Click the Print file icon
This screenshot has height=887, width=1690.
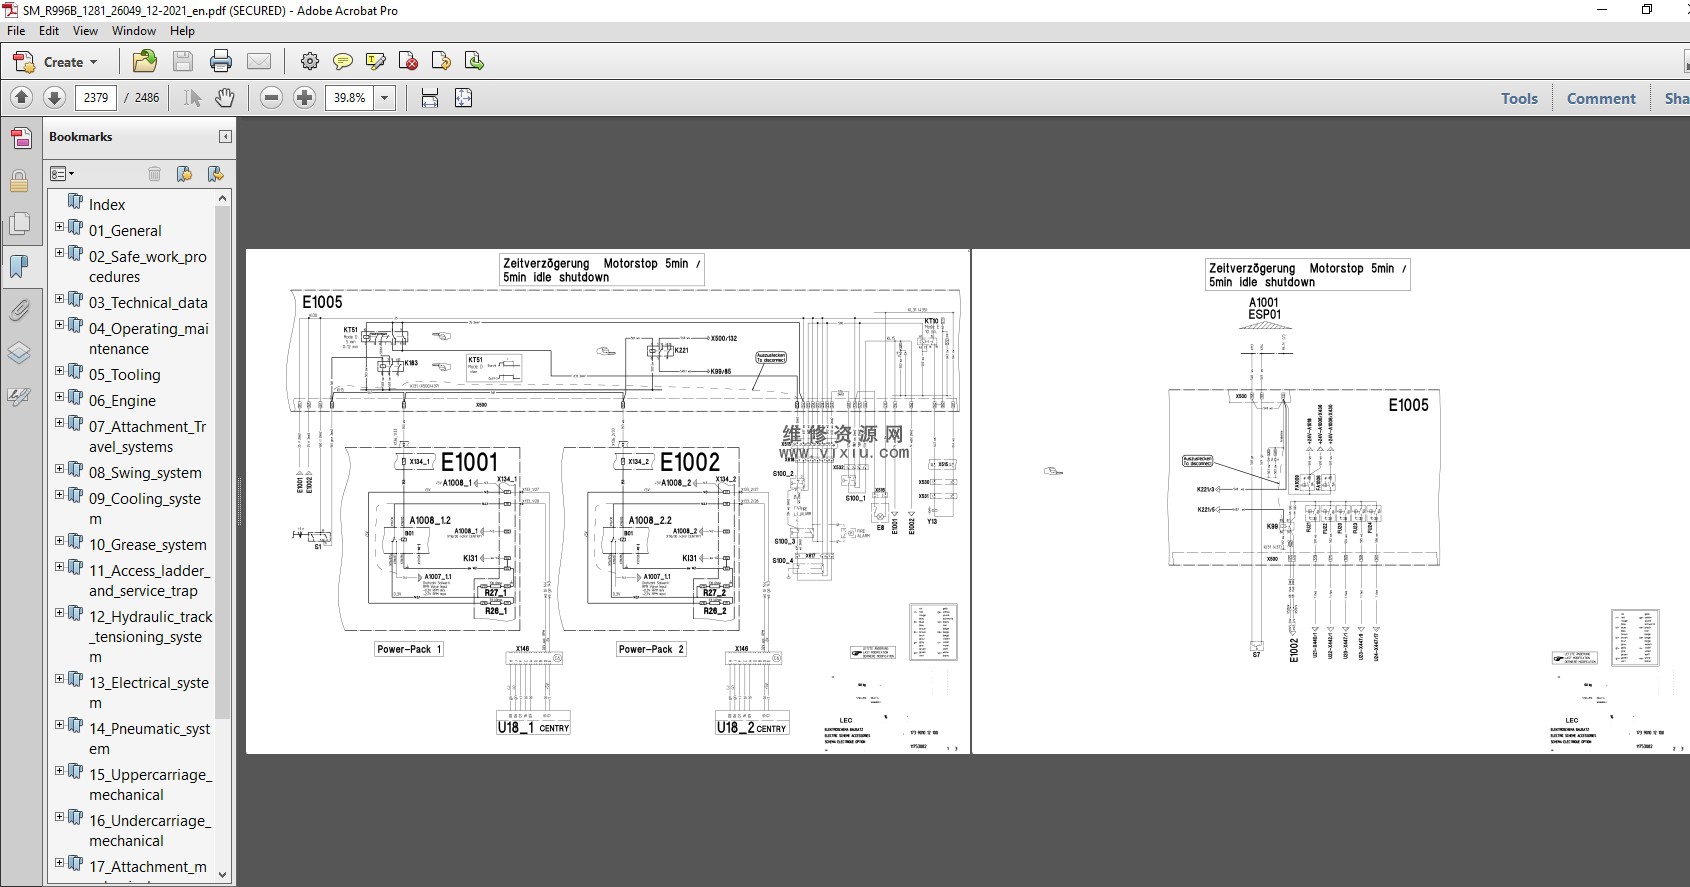(221, 62)
